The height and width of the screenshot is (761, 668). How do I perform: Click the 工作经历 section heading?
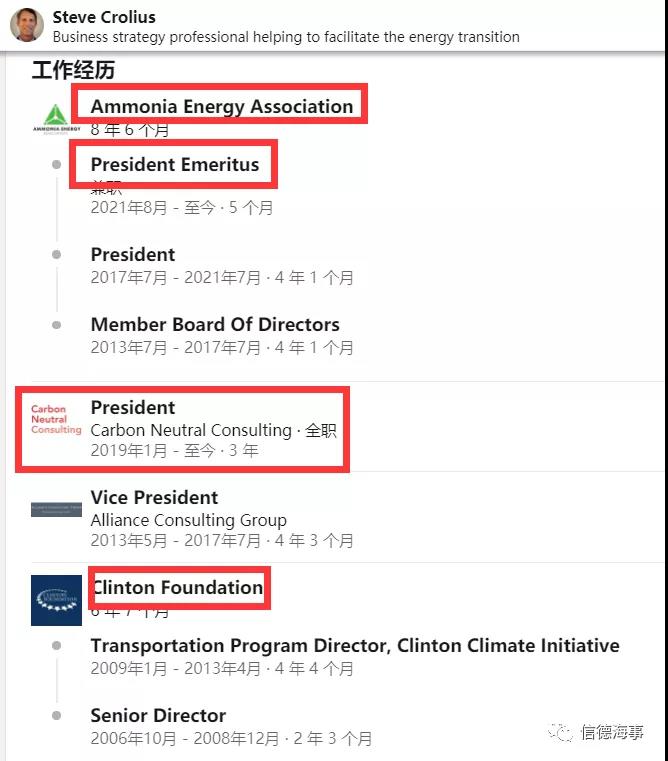[x=73, y=70]
